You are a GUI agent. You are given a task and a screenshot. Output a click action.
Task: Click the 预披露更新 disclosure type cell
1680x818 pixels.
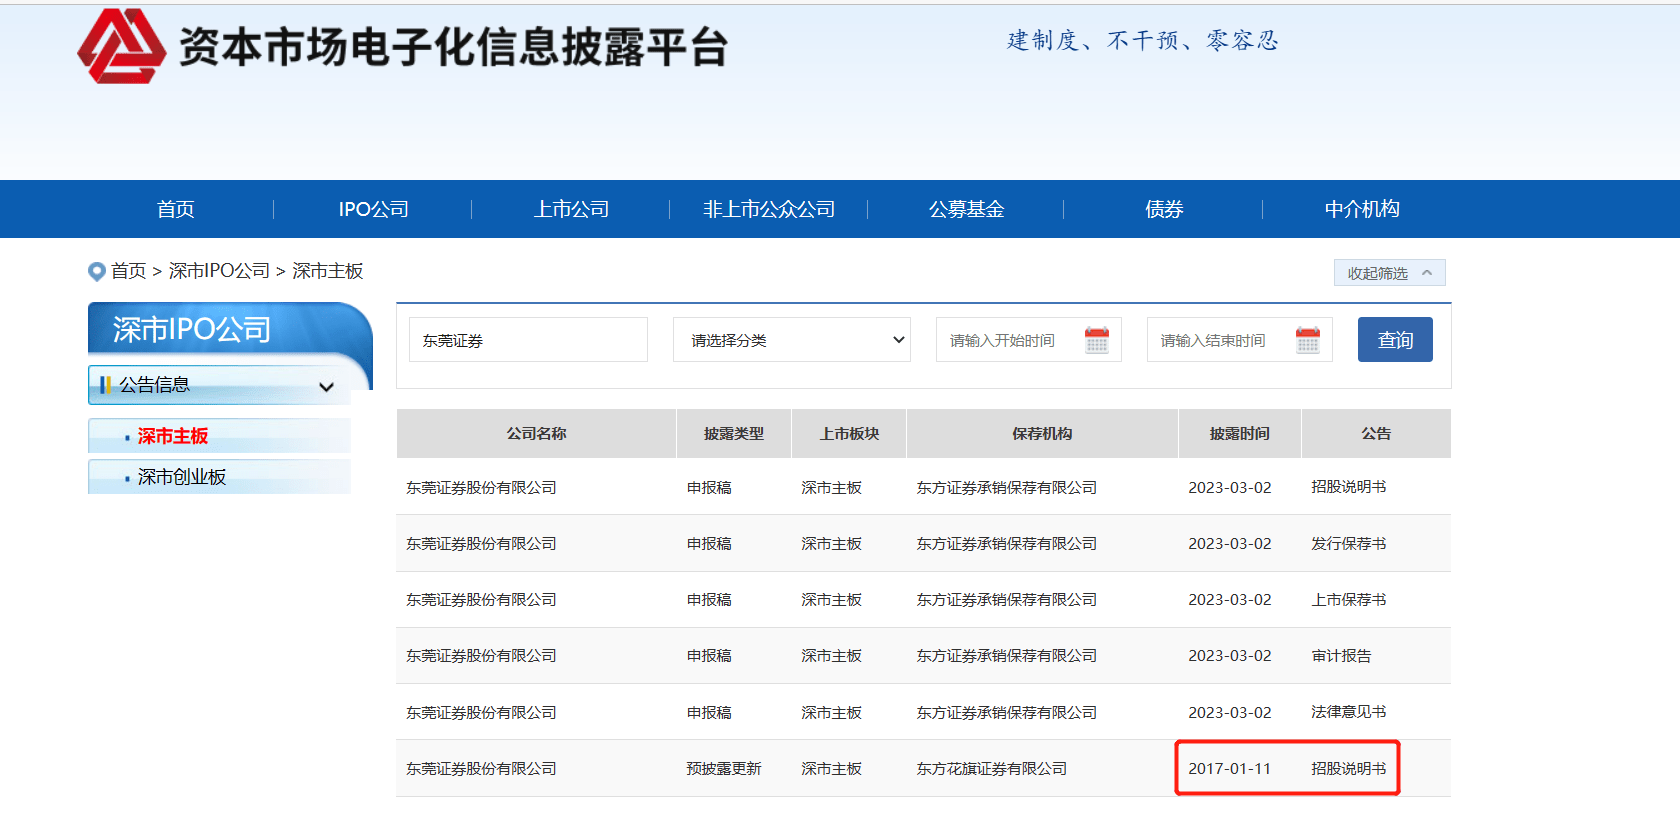tap(724, 769)
